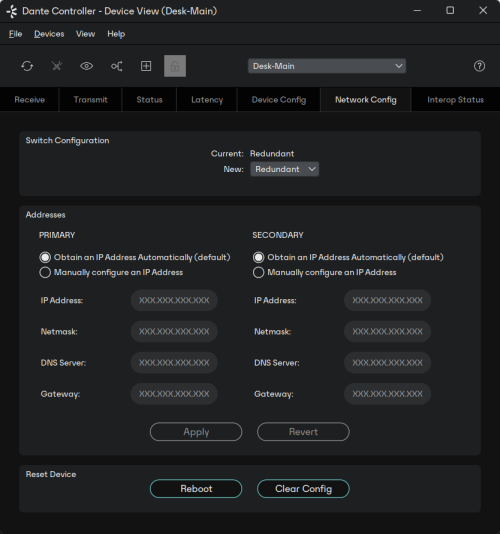Click the plus-in-square add icon
Image resolution: width=500 pixels, height=534 pixels.
coord(146,66)
